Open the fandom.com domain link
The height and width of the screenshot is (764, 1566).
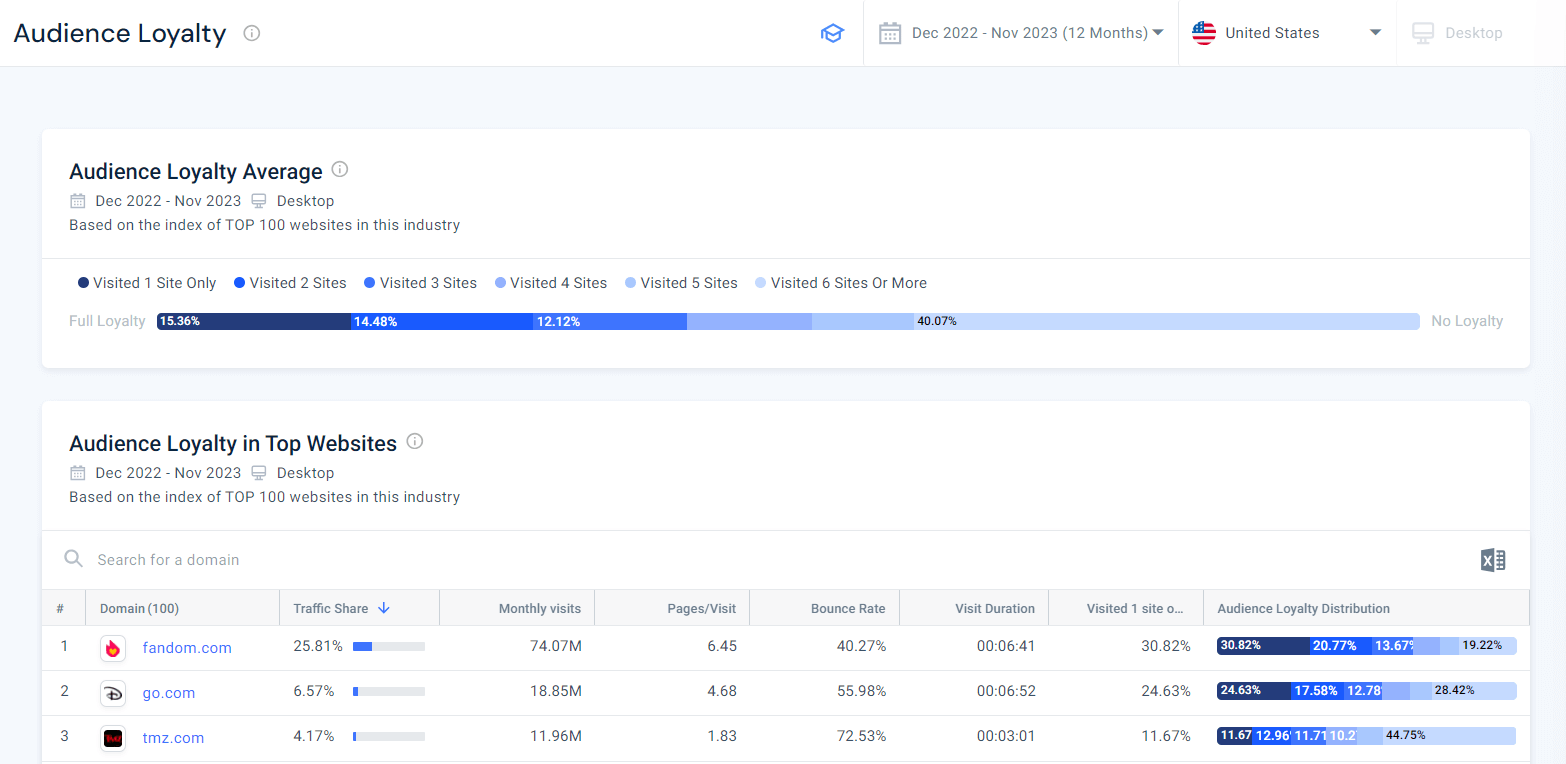click(187, 648)
